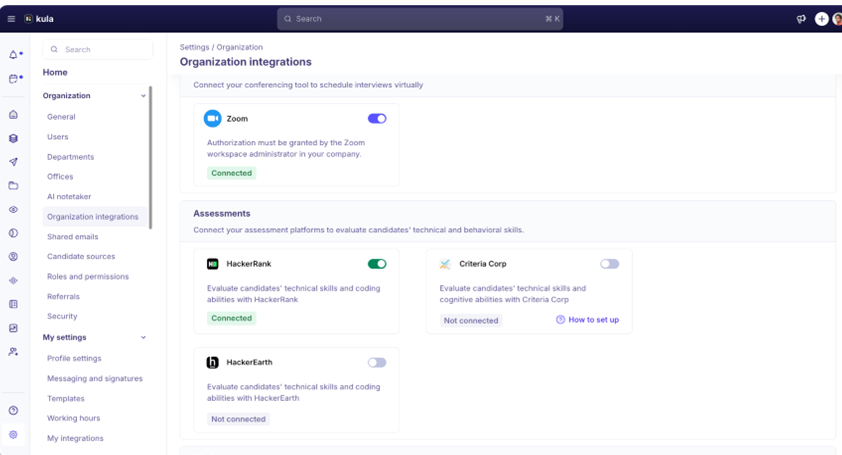842x455 pixels.
Task: Open the How to set up link
Action: coord(588,320)
